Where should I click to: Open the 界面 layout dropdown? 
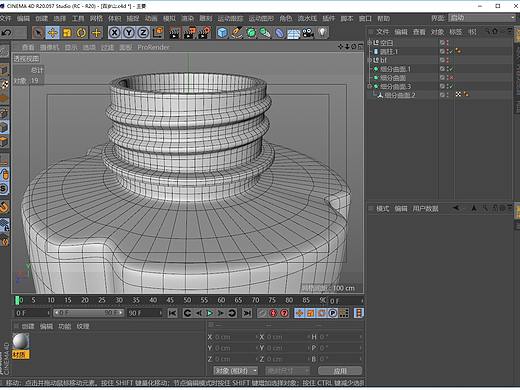pos(482,18)
